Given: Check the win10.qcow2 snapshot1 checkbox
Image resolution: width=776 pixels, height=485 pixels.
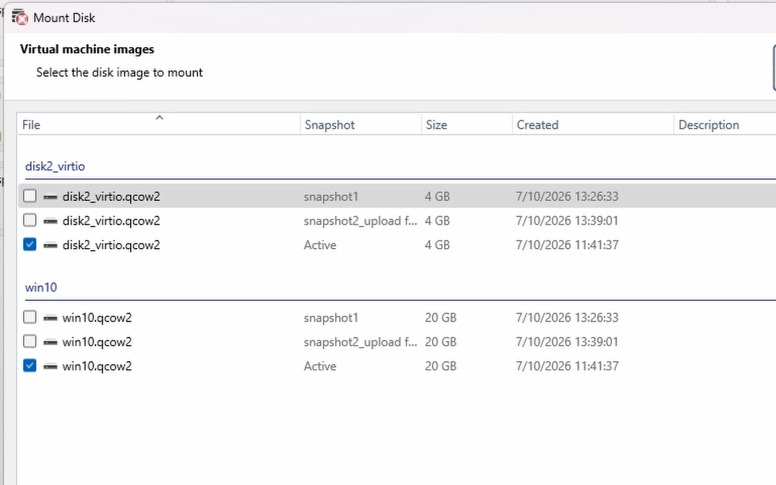Looking at the screenshot, I should [30, 317].
